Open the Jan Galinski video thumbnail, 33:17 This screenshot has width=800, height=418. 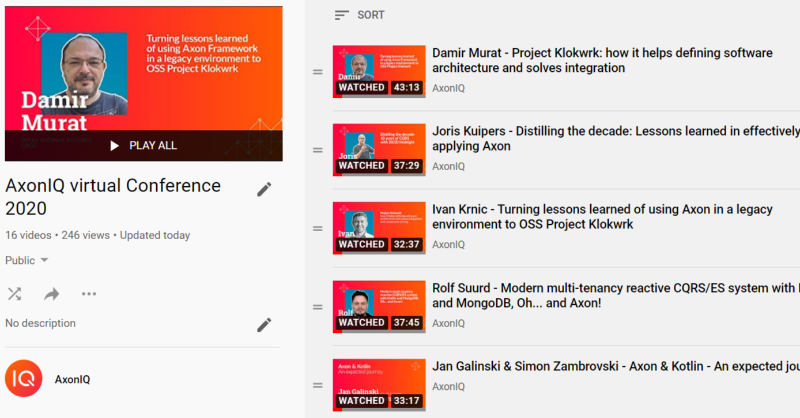tap(379, 385)
